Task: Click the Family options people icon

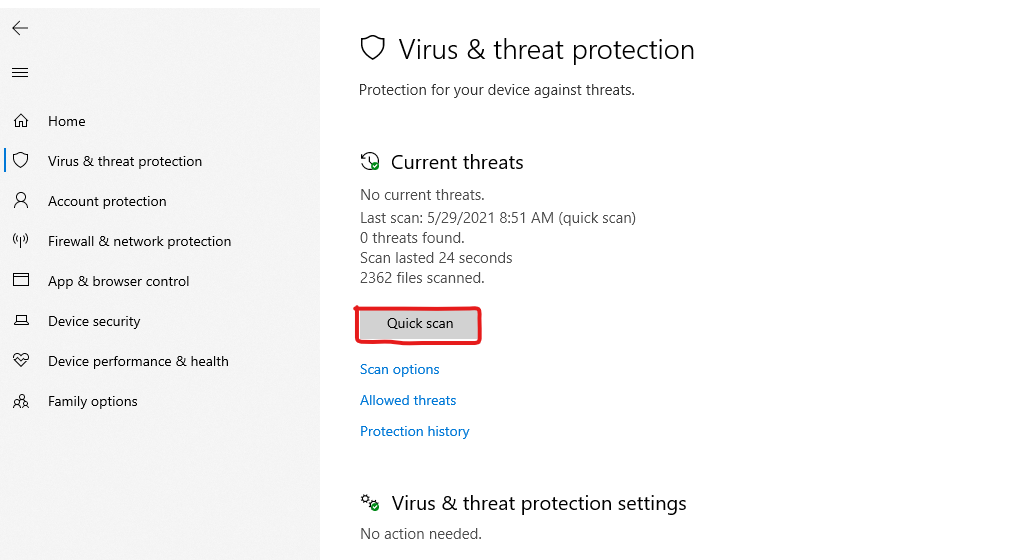Action: click(21, 401)
